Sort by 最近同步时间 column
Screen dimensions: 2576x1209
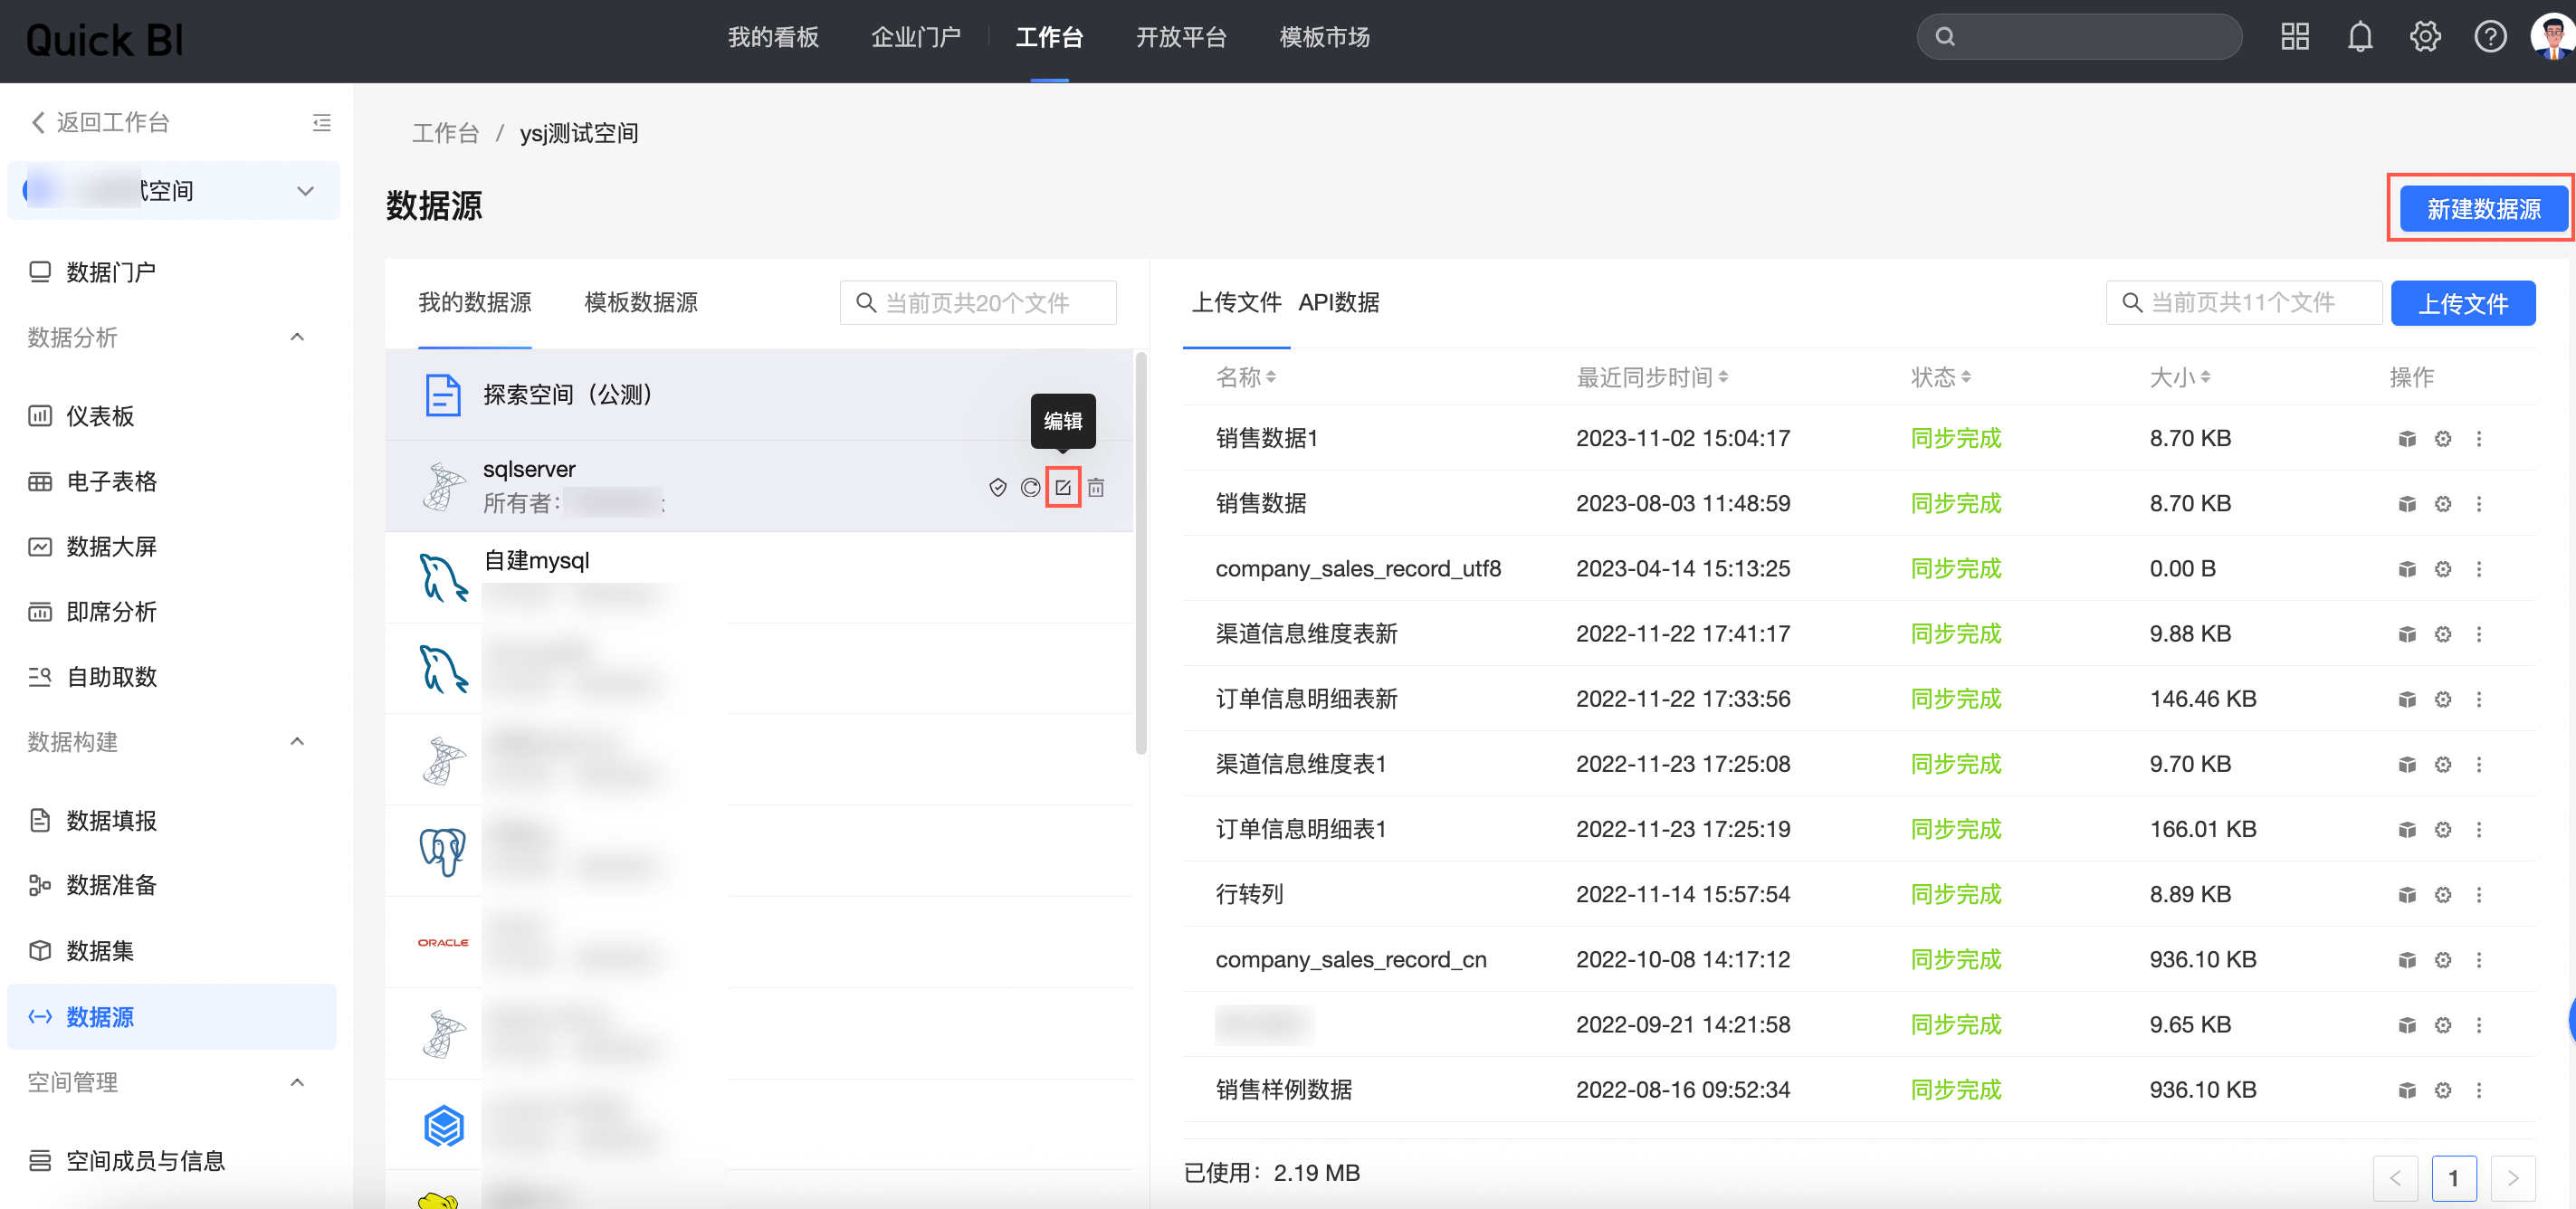tap(1651, 377)
